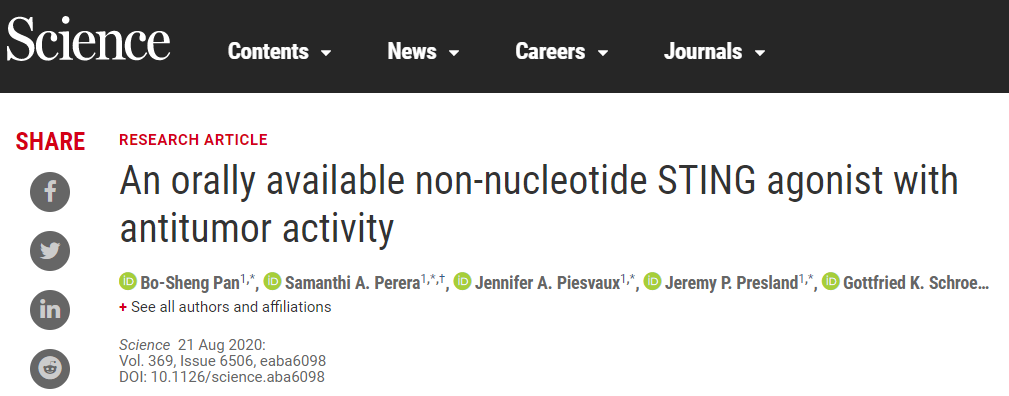Go to Science logo homepage
This screenshot has height=396, width=1009.
tap(88, 40)
